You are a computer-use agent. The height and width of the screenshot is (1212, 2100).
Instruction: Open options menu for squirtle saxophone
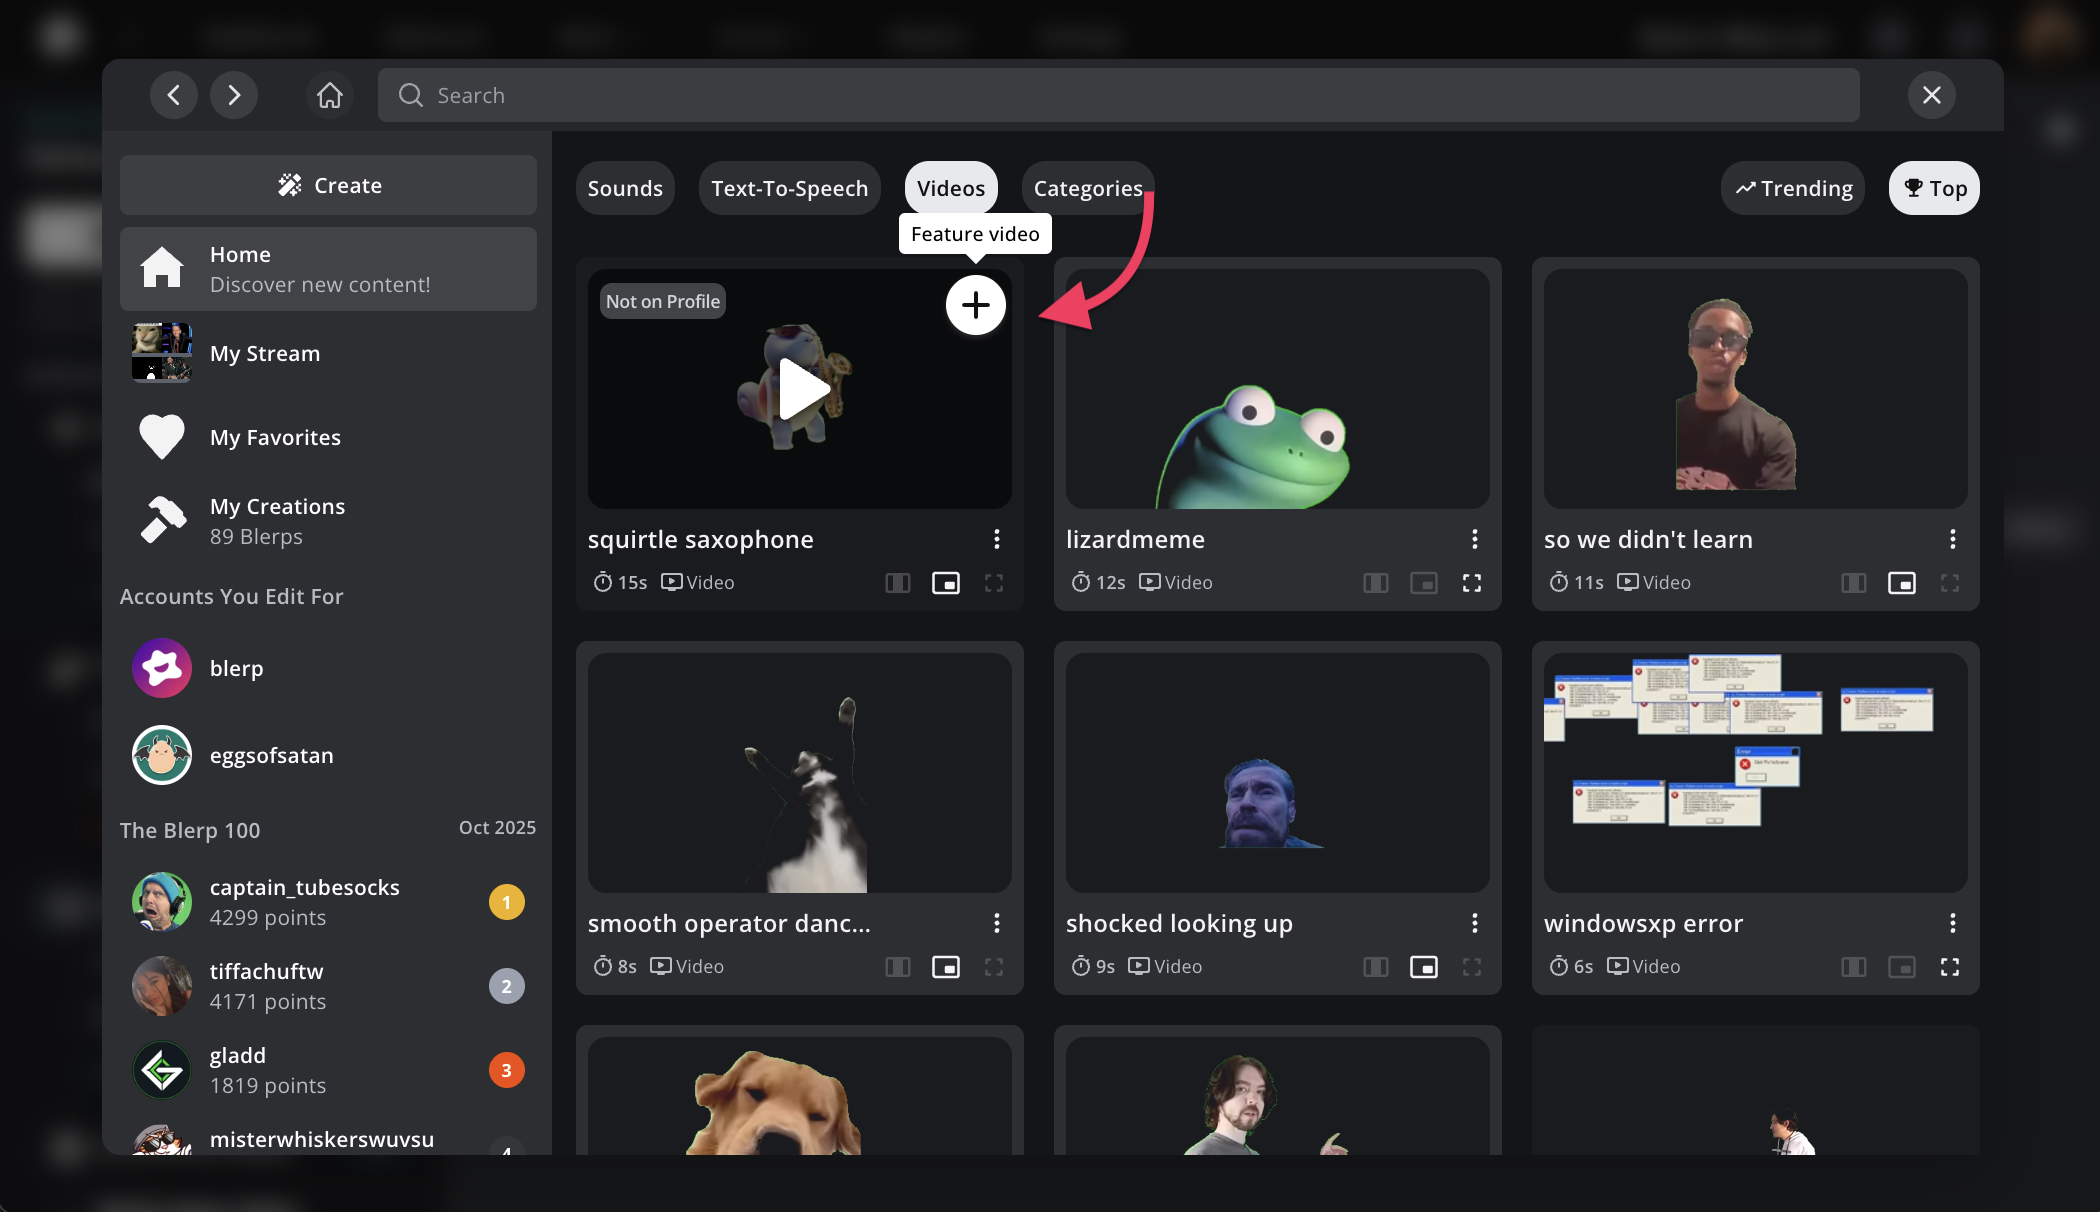(x=996, y=540)
